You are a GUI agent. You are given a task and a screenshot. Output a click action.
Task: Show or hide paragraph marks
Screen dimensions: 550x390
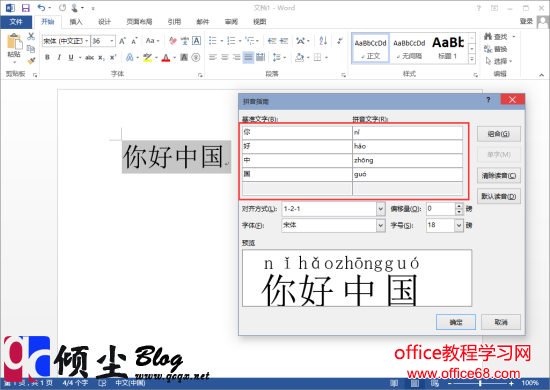340,41
